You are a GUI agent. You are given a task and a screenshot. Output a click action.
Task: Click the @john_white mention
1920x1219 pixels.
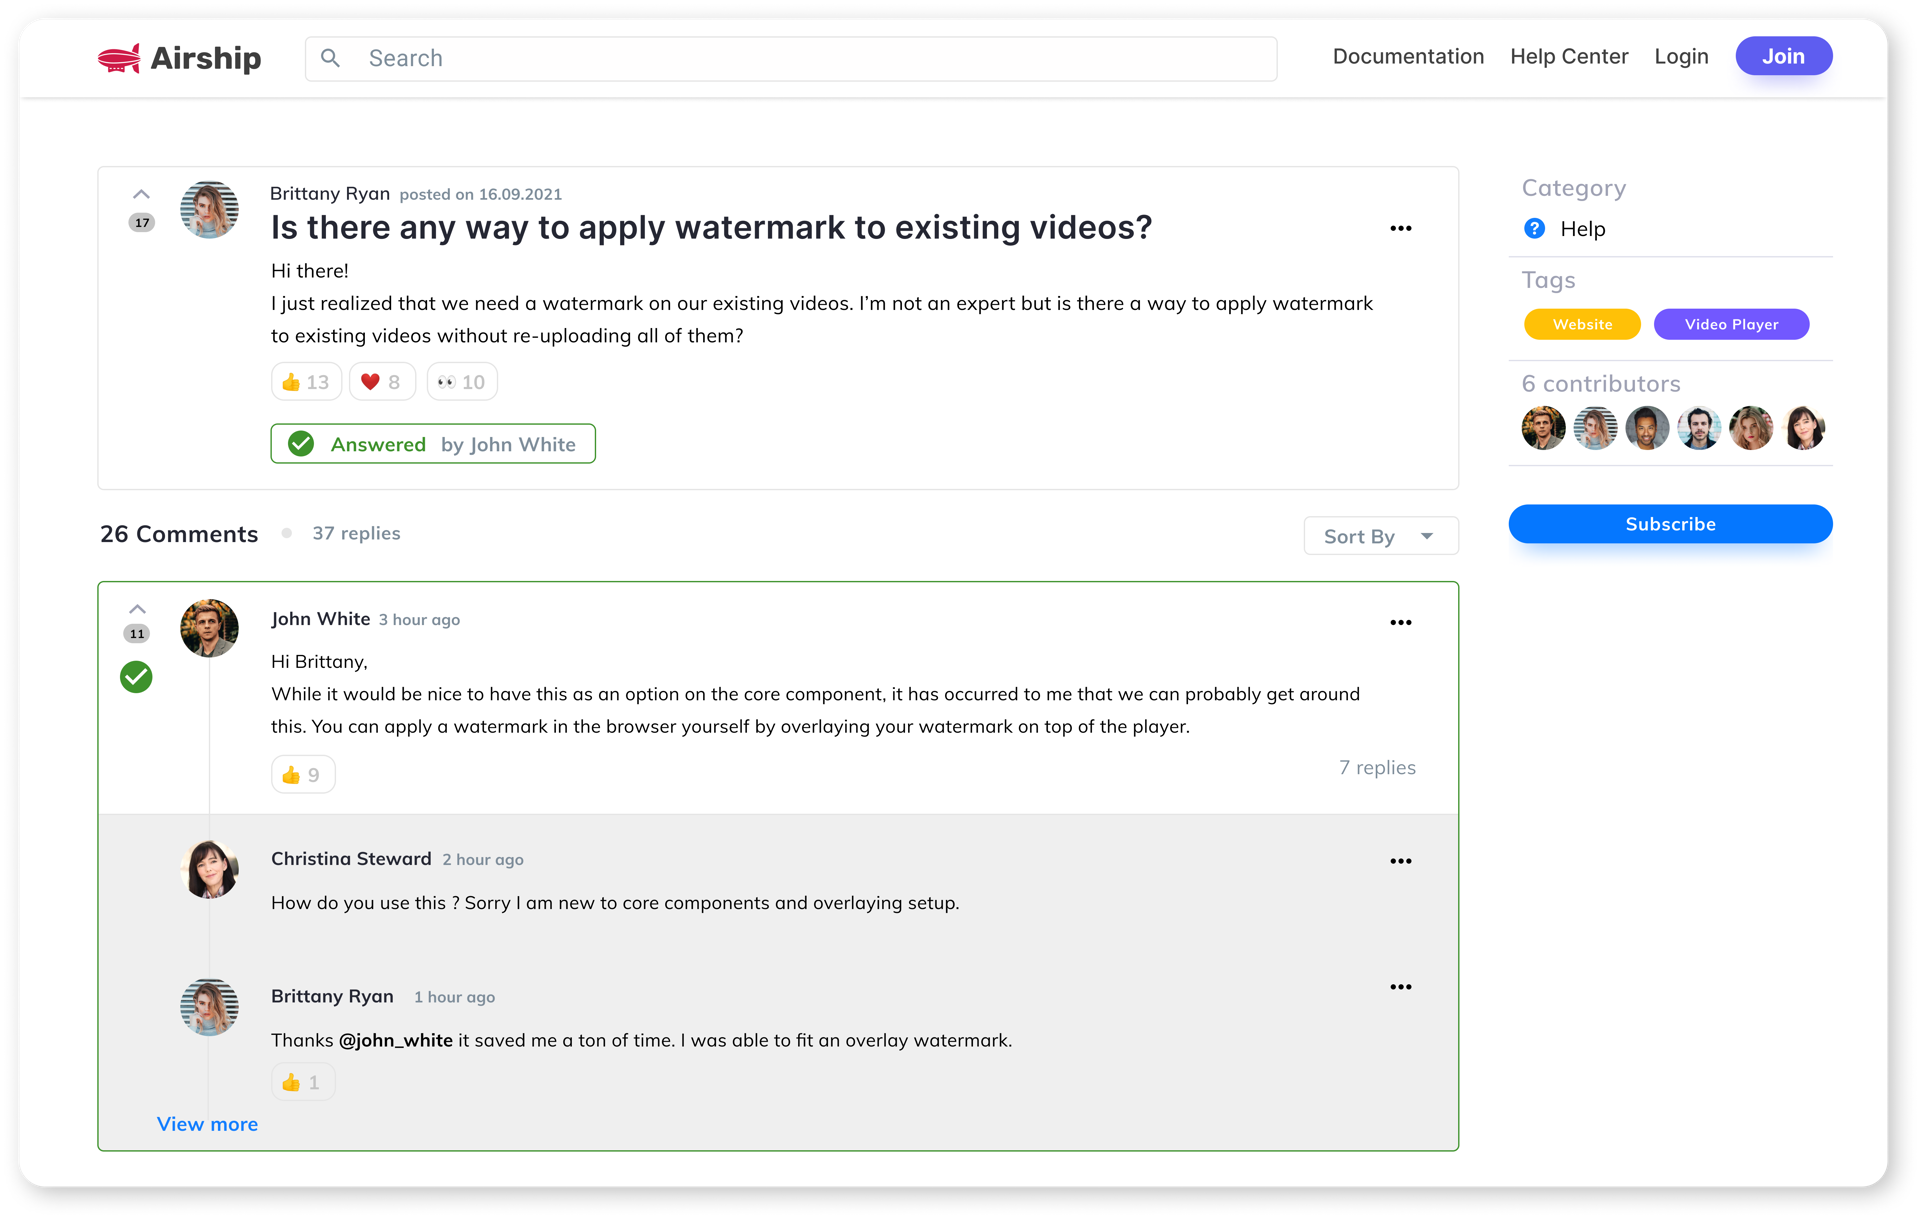click(x=396, y=1041)
